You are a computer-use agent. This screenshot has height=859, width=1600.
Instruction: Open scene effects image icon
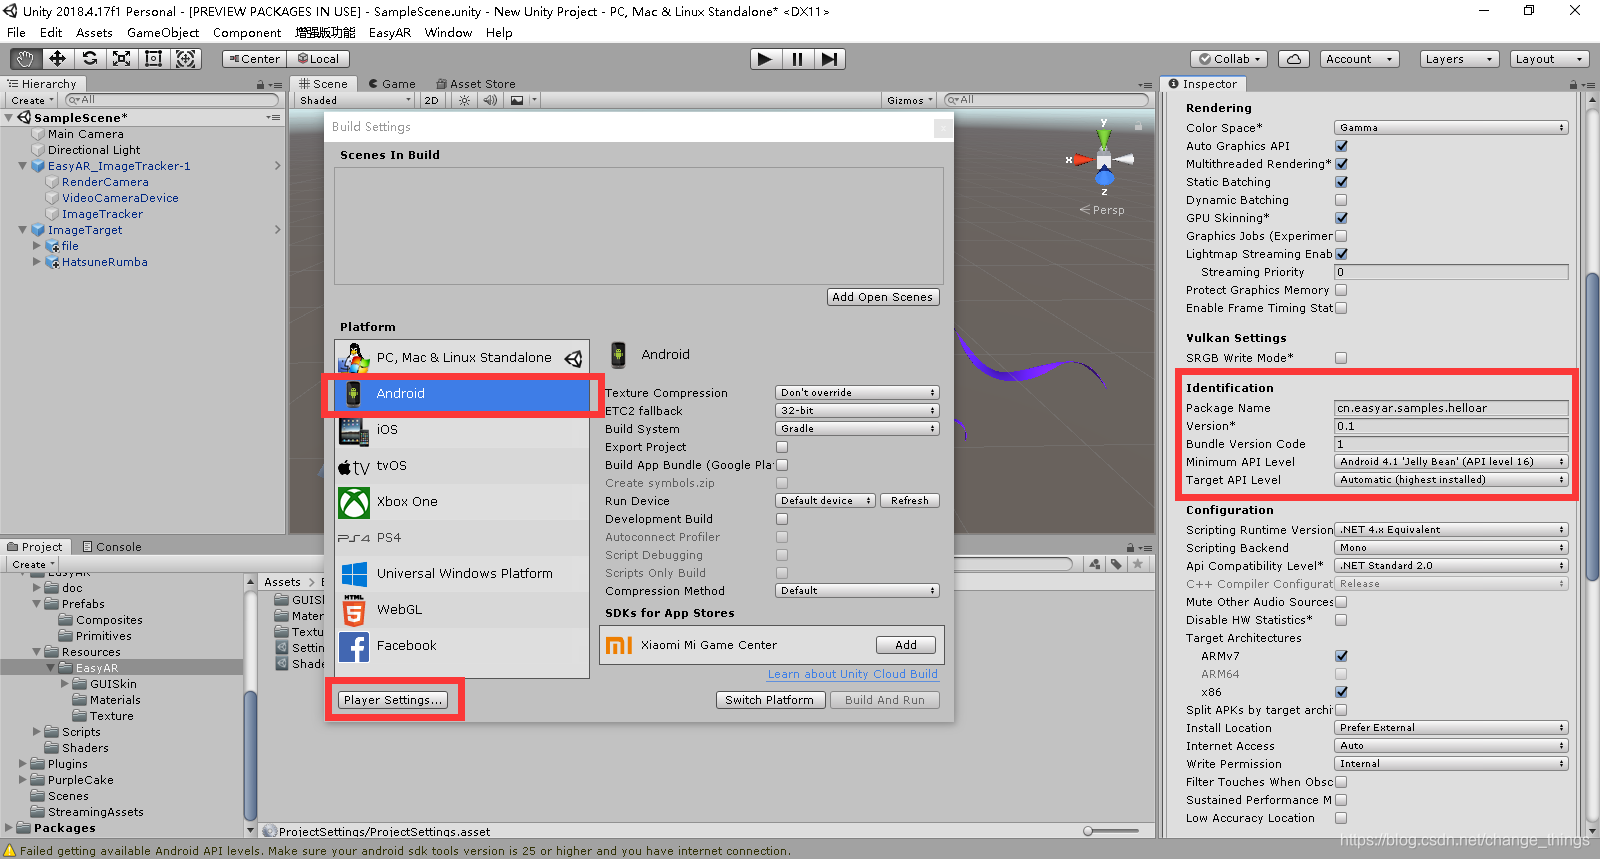pyautogui.click(x=517, y=100)
